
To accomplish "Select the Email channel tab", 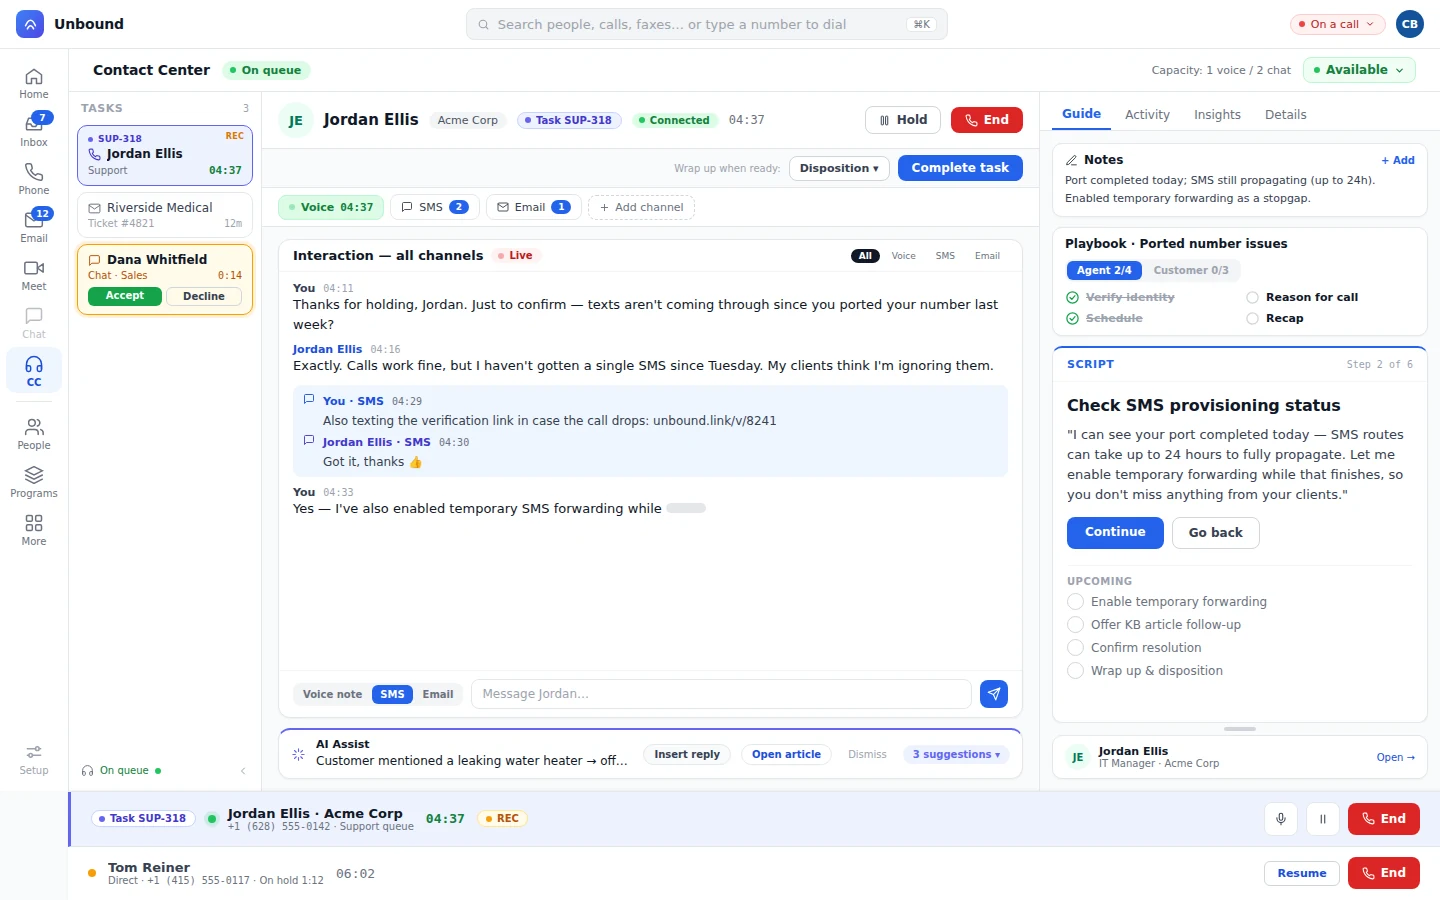I will point(533,207).
